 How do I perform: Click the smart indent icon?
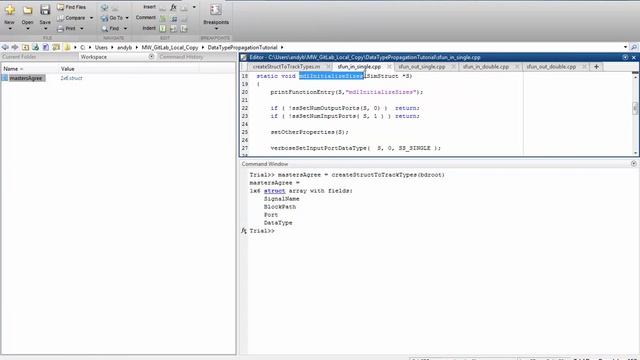[163, 29]
